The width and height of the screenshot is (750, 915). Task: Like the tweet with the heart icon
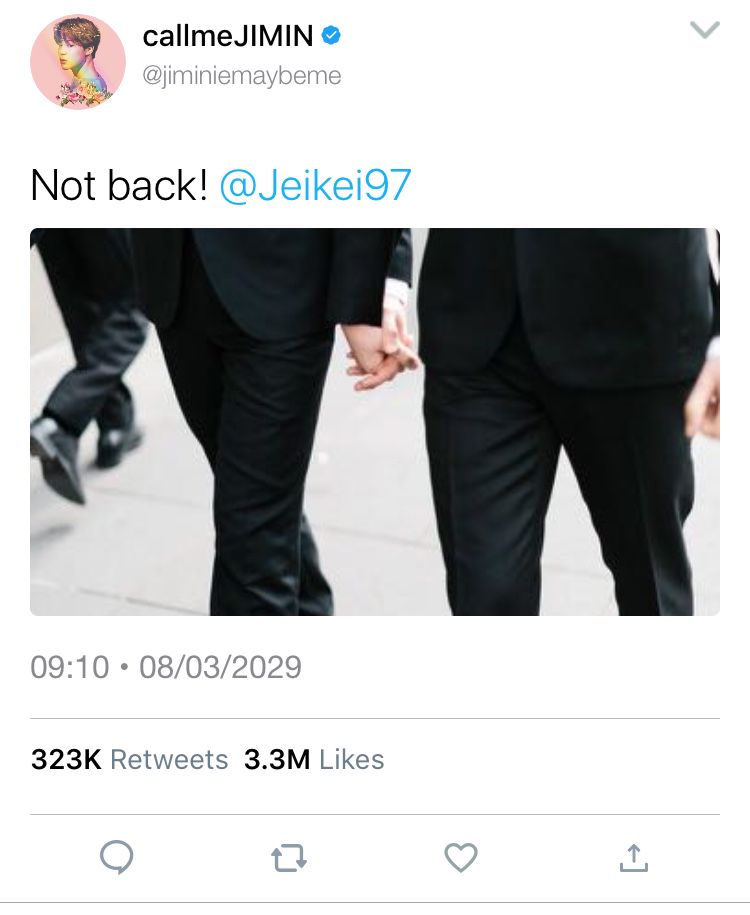tap(461, 858)
